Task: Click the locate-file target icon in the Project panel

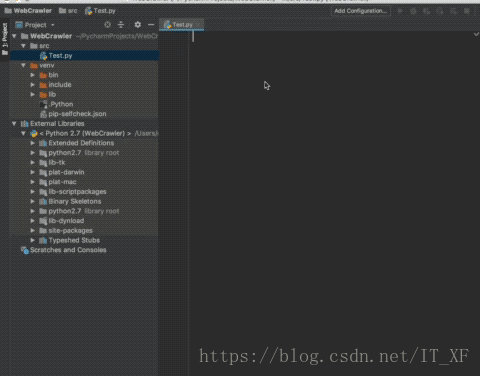Action: (x=107, y=25)
